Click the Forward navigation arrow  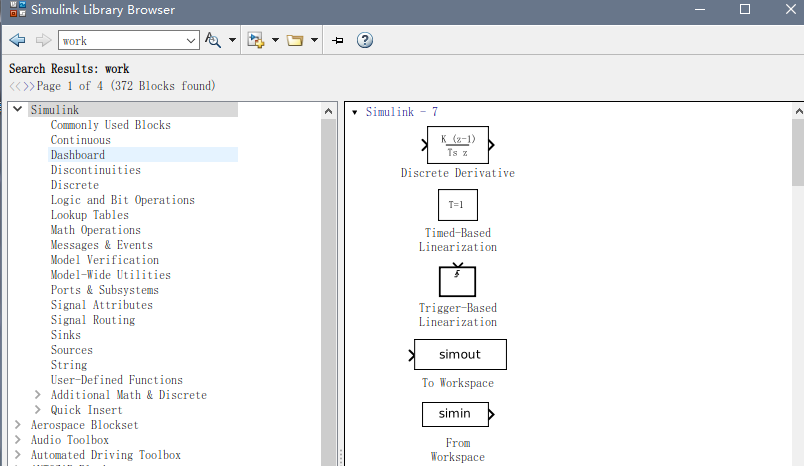[x=43, y=40]
